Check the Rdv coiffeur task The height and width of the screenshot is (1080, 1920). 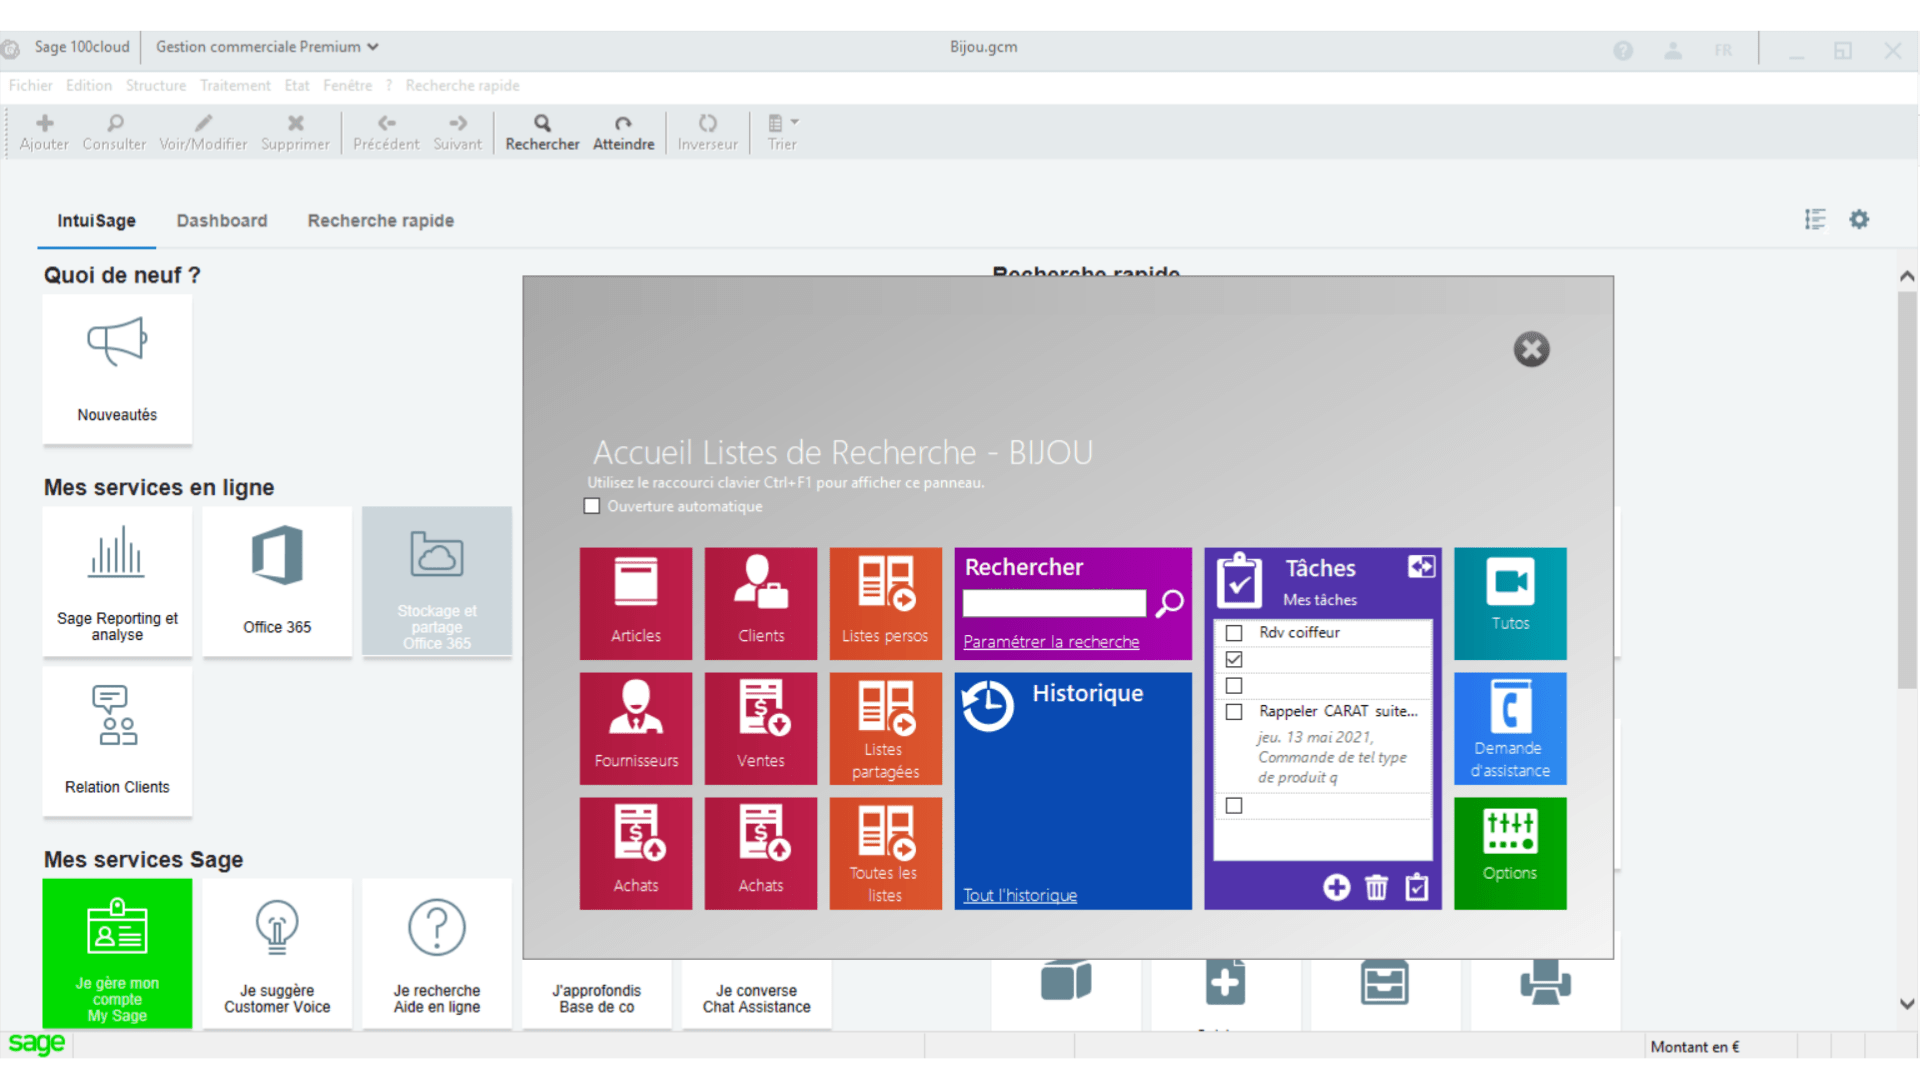point(1234,633)
